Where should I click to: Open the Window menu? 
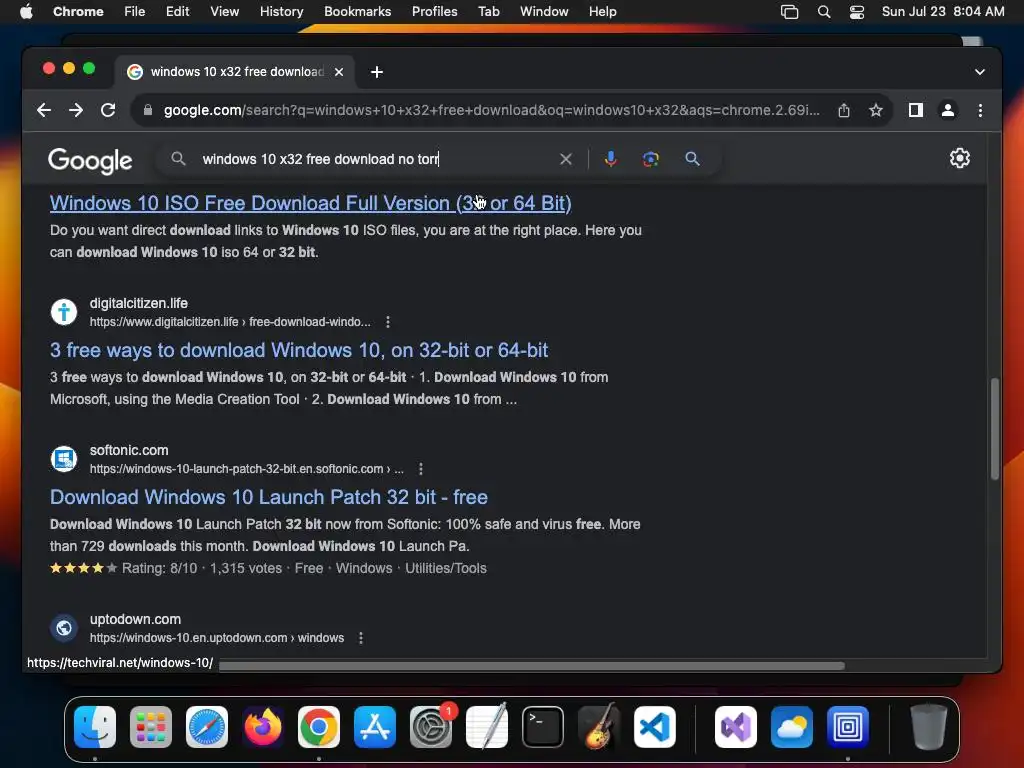[544, 11]
